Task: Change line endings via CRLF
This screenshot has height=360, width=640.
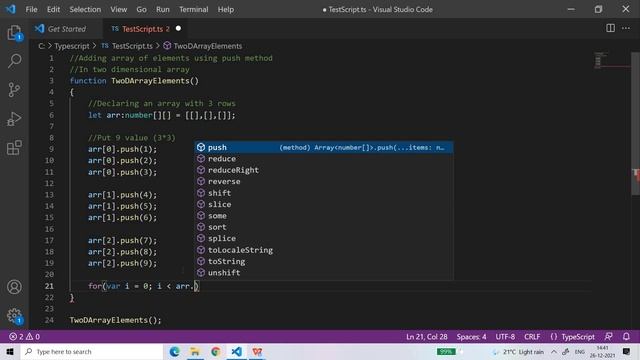Action: pyautogui.click(x=532, y=337)
